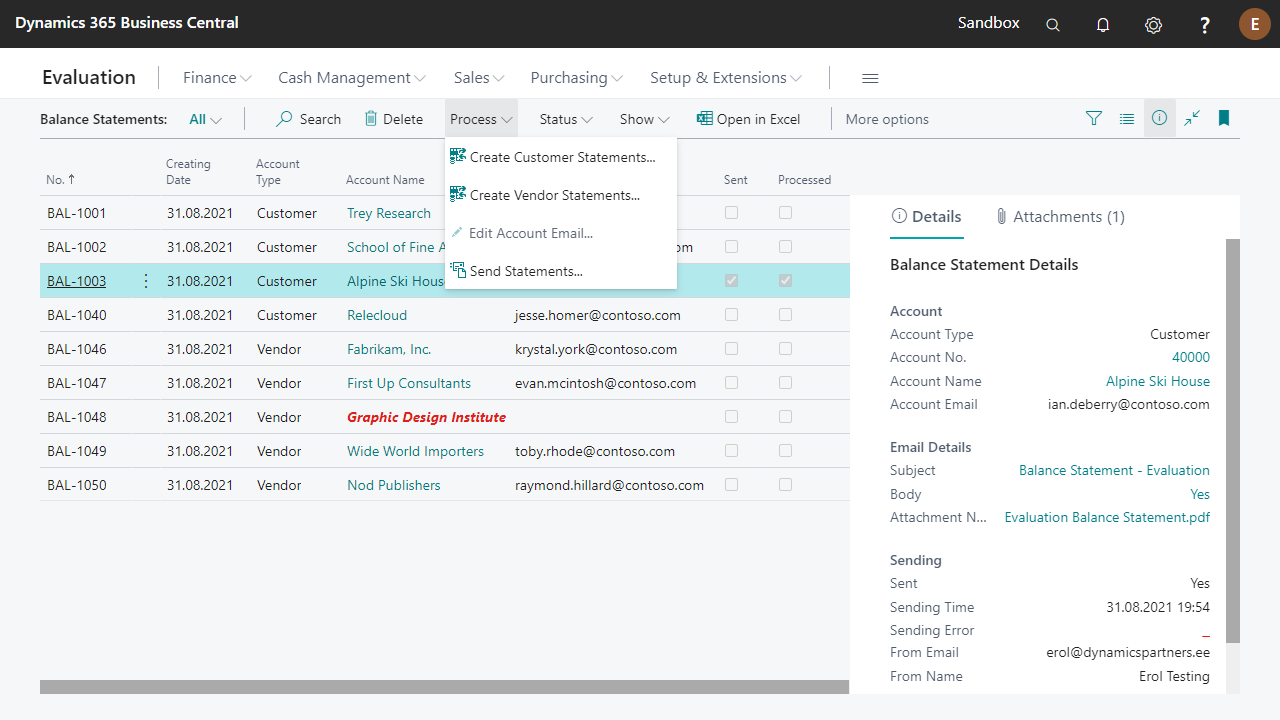The width and height of the screenshot is (1280, 720).
Task: Select Create Customer Statements menu item
Action: pyautogui.click(x=561, y=157)
